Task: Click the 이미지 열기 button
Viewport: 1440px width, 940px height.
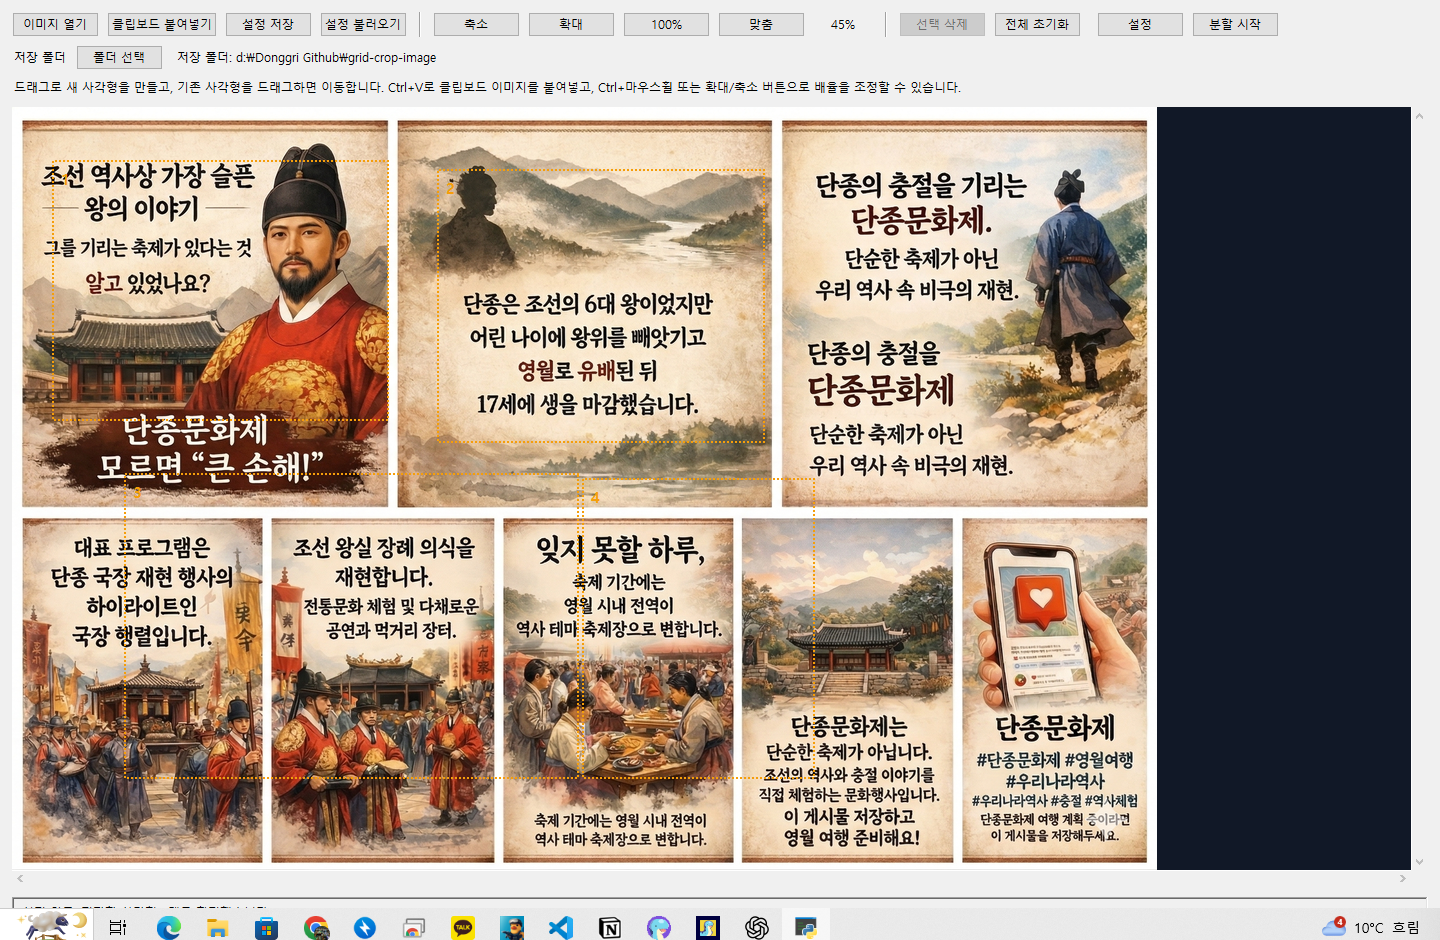Action: (55, 24)
